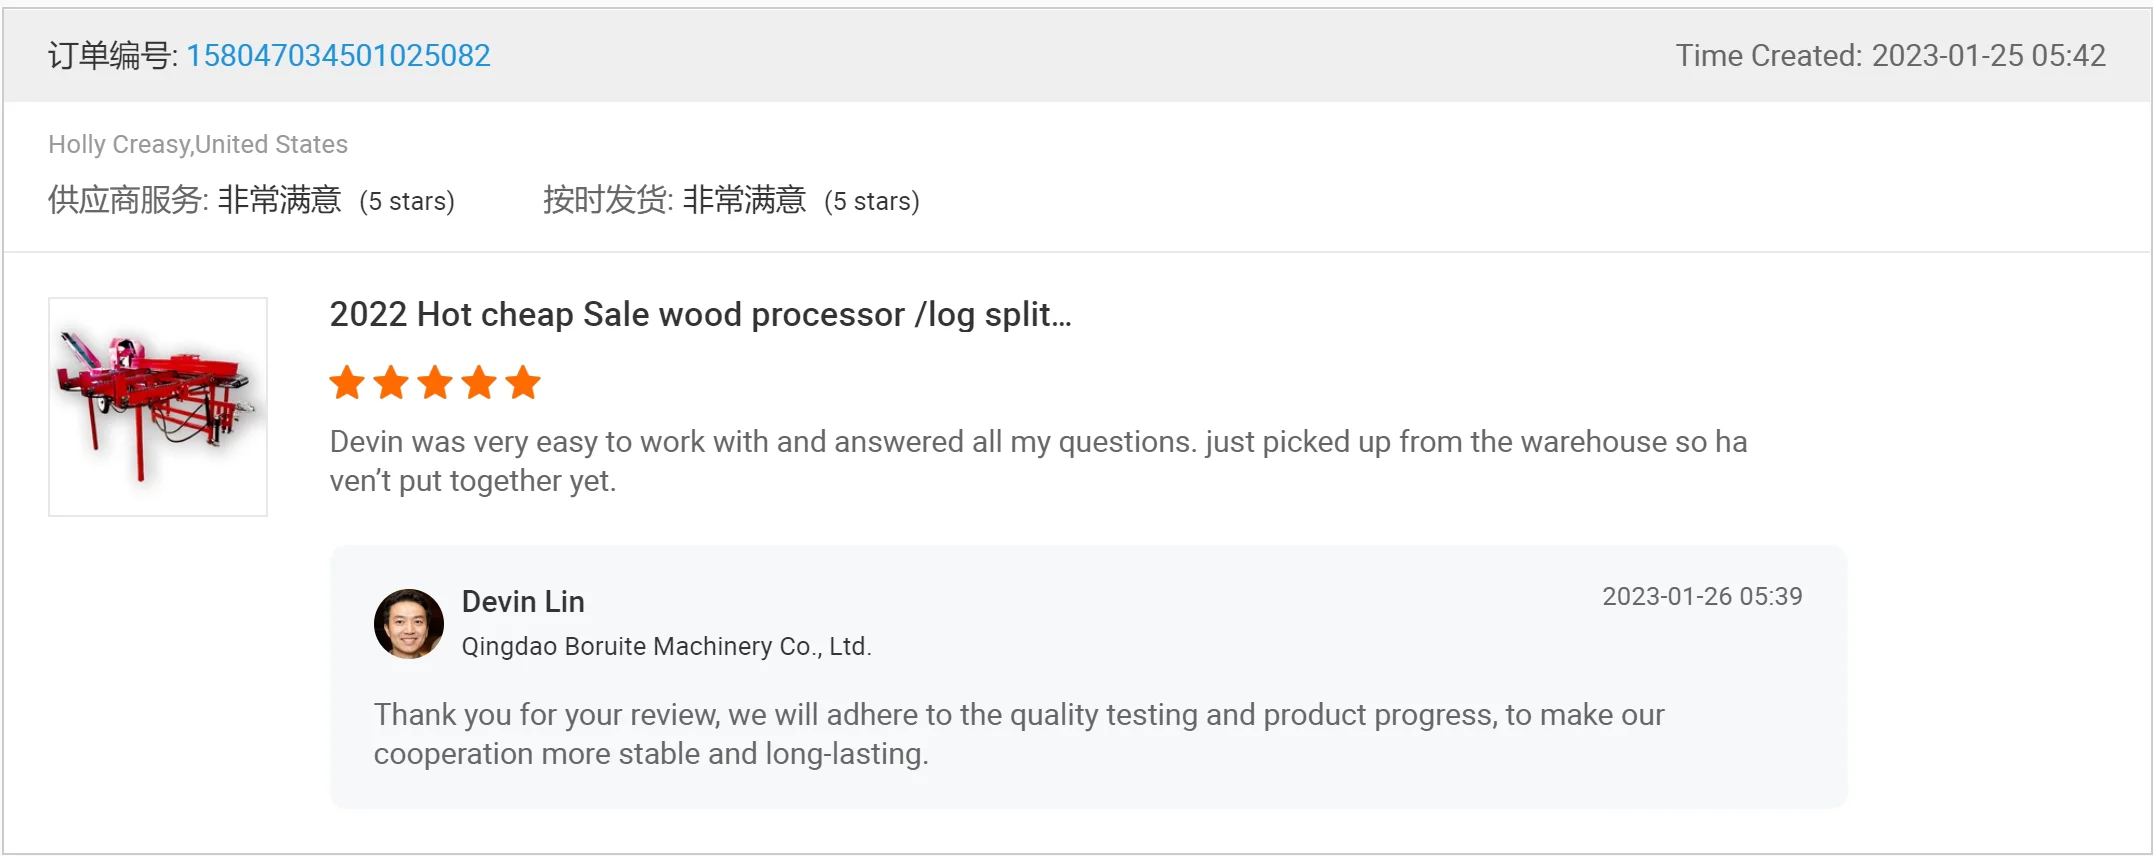
Task: Click Devin Lin's profile avatar
Action: [408, 624]
